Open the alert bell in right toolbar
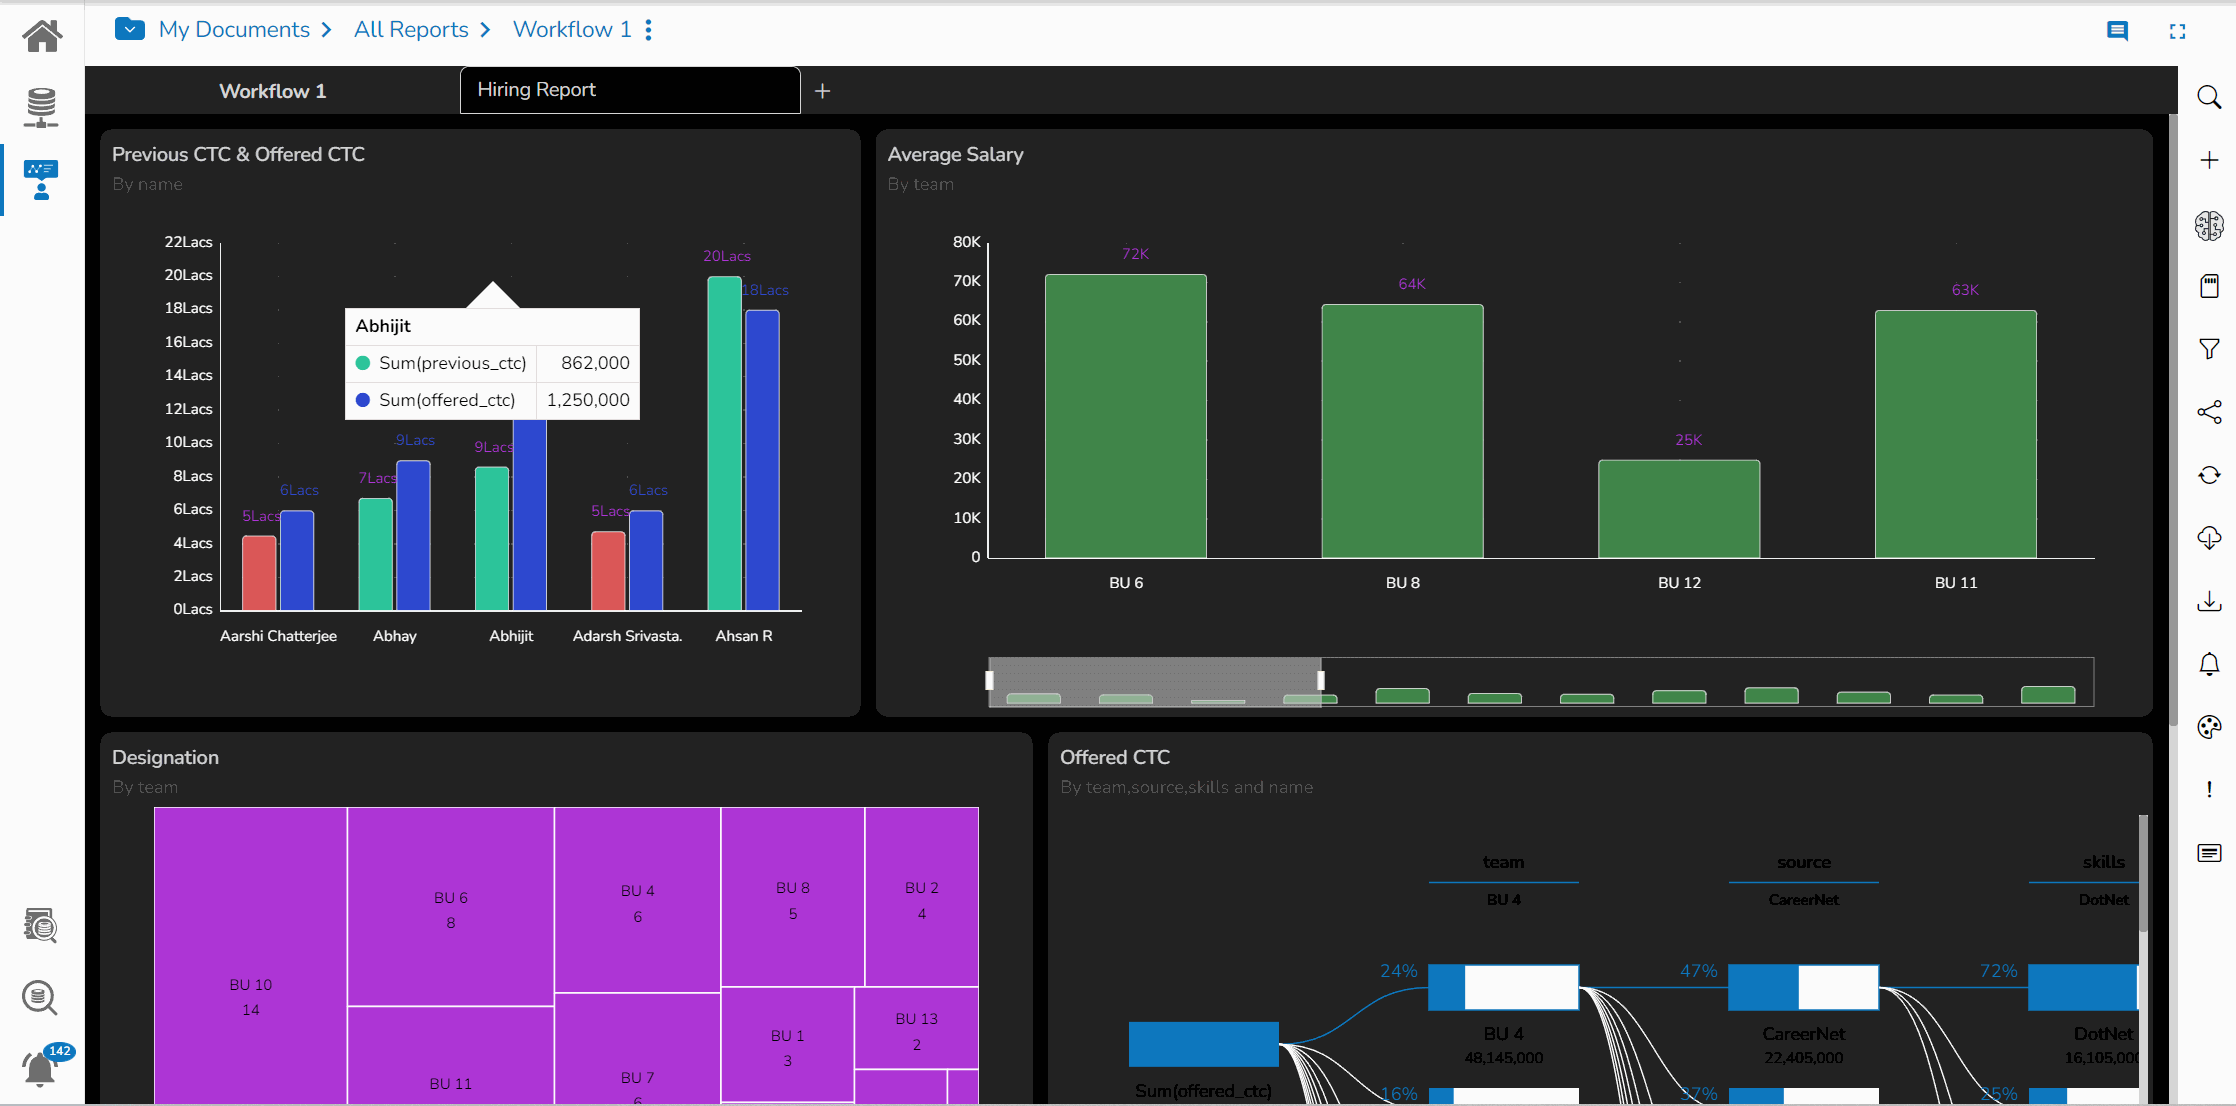The width and height of the screenshot is (2236, 1106). coord(2209,664)
